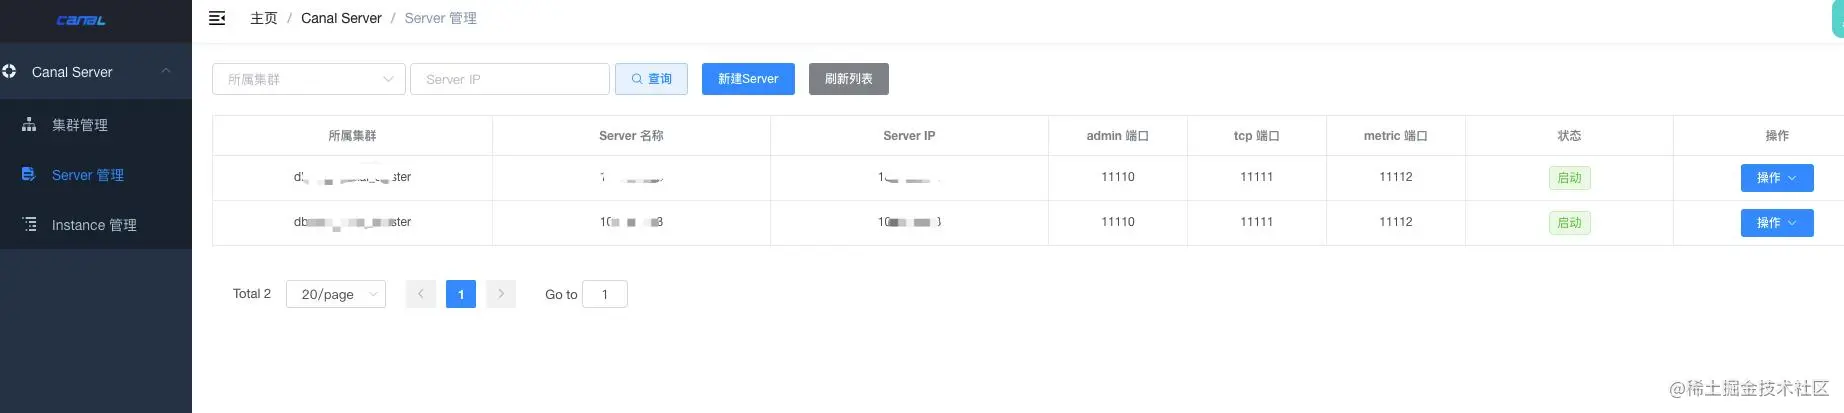The image size is (1844, 413).
Task: Click the 查询 search button
Action: coord(651,79)
